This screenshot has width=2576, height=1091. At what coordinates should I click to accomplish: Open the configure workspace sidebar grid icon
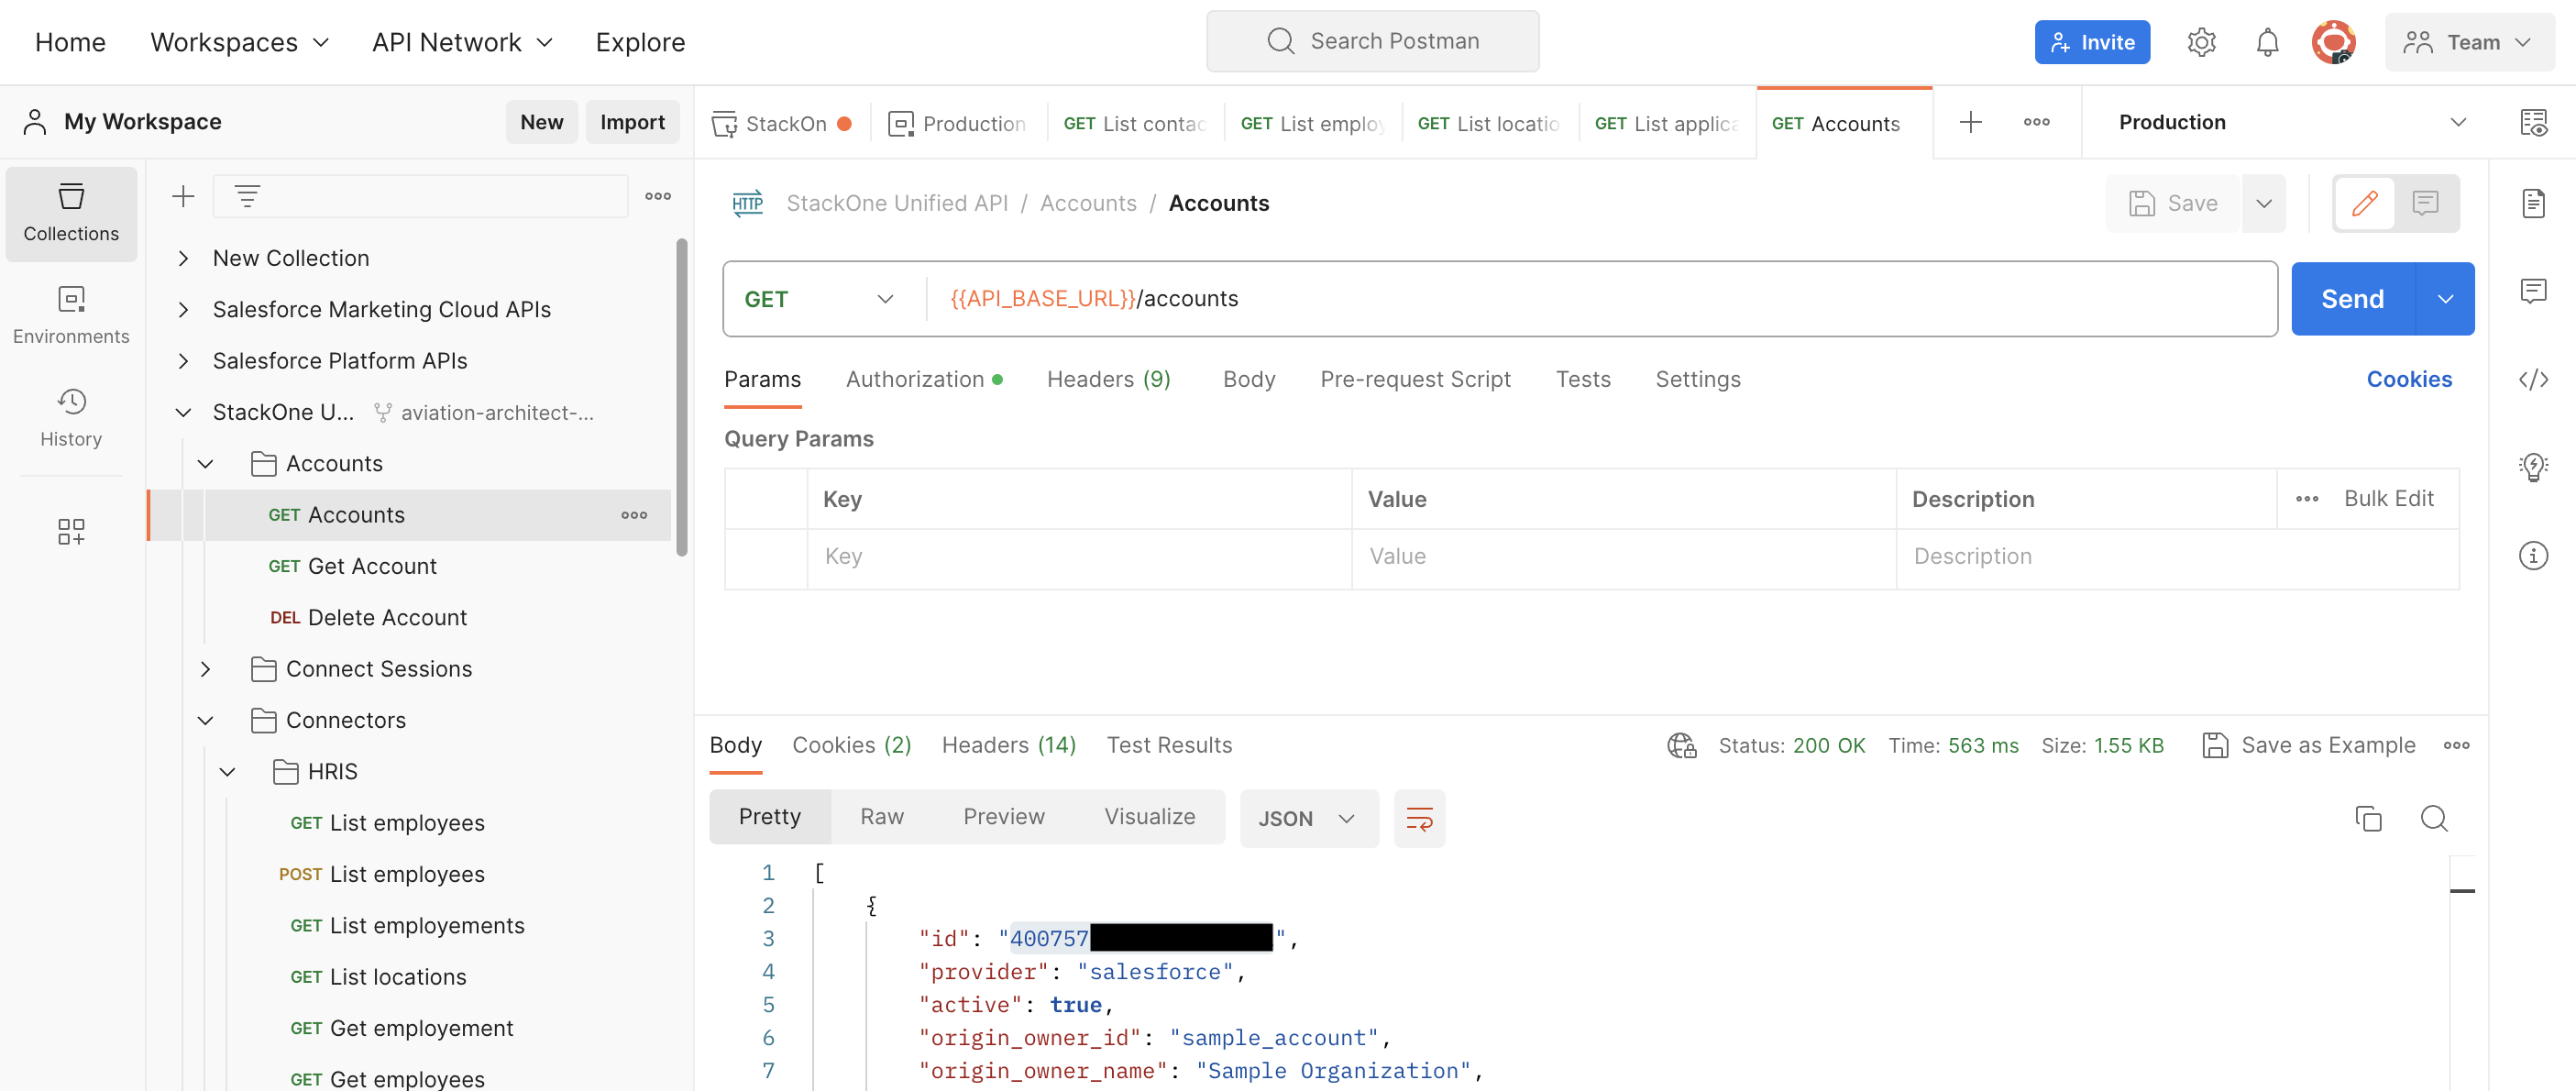tap(71, 531)
